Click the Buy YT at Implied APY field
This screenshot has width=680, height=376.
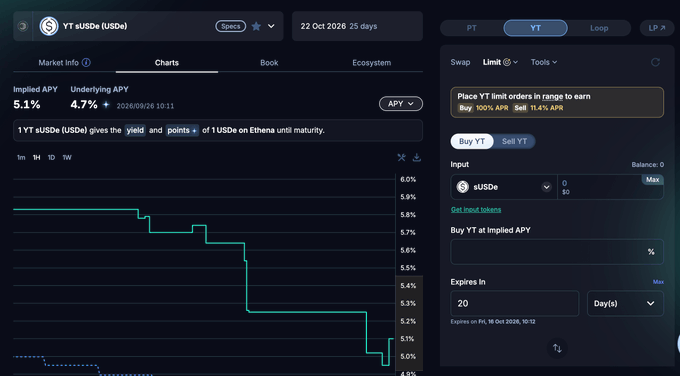[557, 252]
